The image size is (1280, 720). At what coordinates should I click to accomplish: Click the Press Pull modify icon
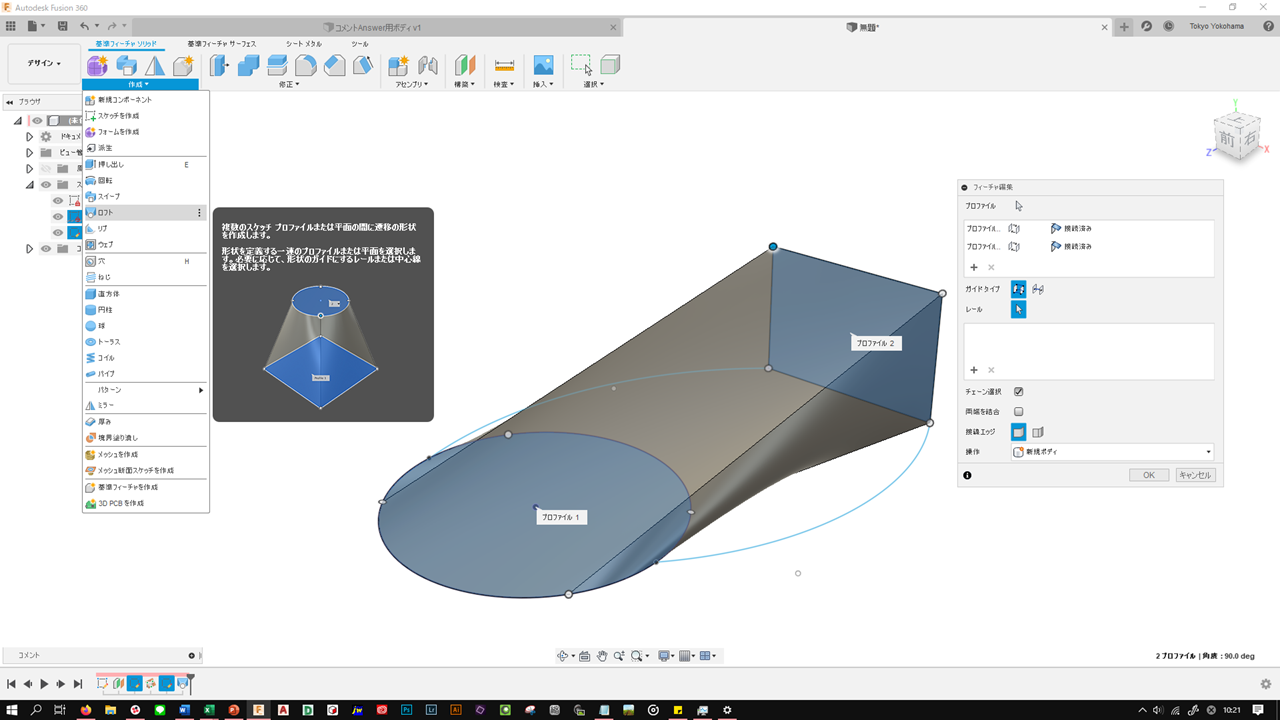pos(220,66)
